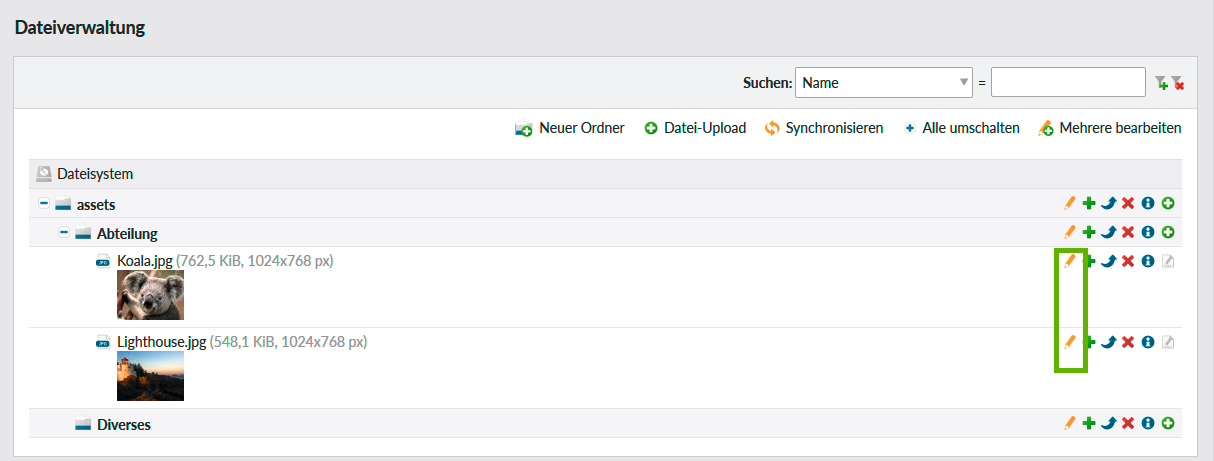Collapse the assets folder tree node
Screen dimensions: 1214x461
click(43, 204)
